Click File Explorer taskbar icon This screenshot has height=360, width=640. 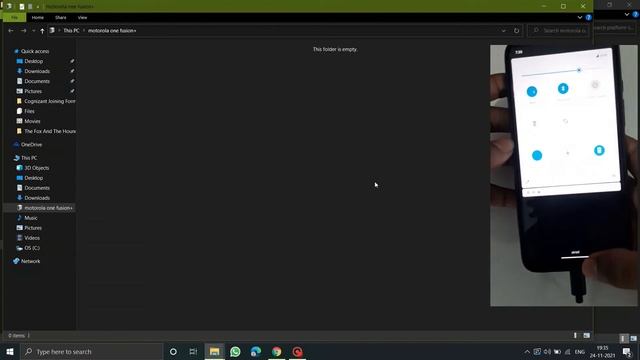[x=214, y=351]
